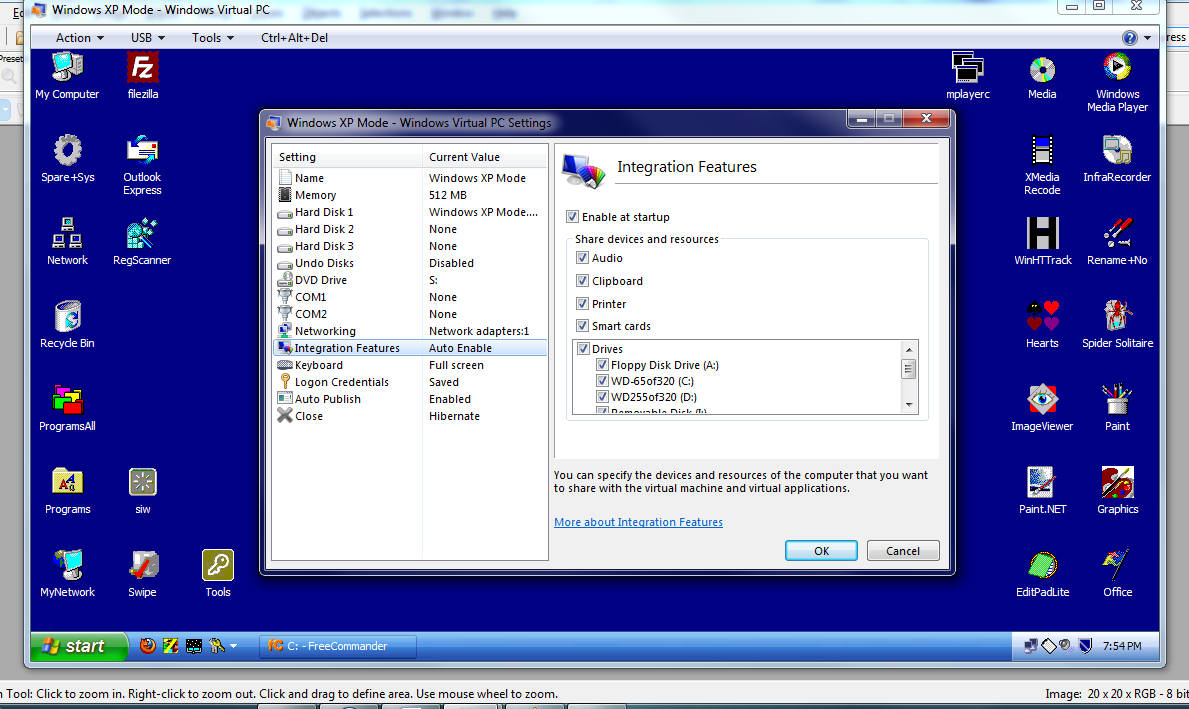Screen dimensions: 1189x709
Task: Click the taskbar clock showing 7:54 PM
Action: [1122, 646]
